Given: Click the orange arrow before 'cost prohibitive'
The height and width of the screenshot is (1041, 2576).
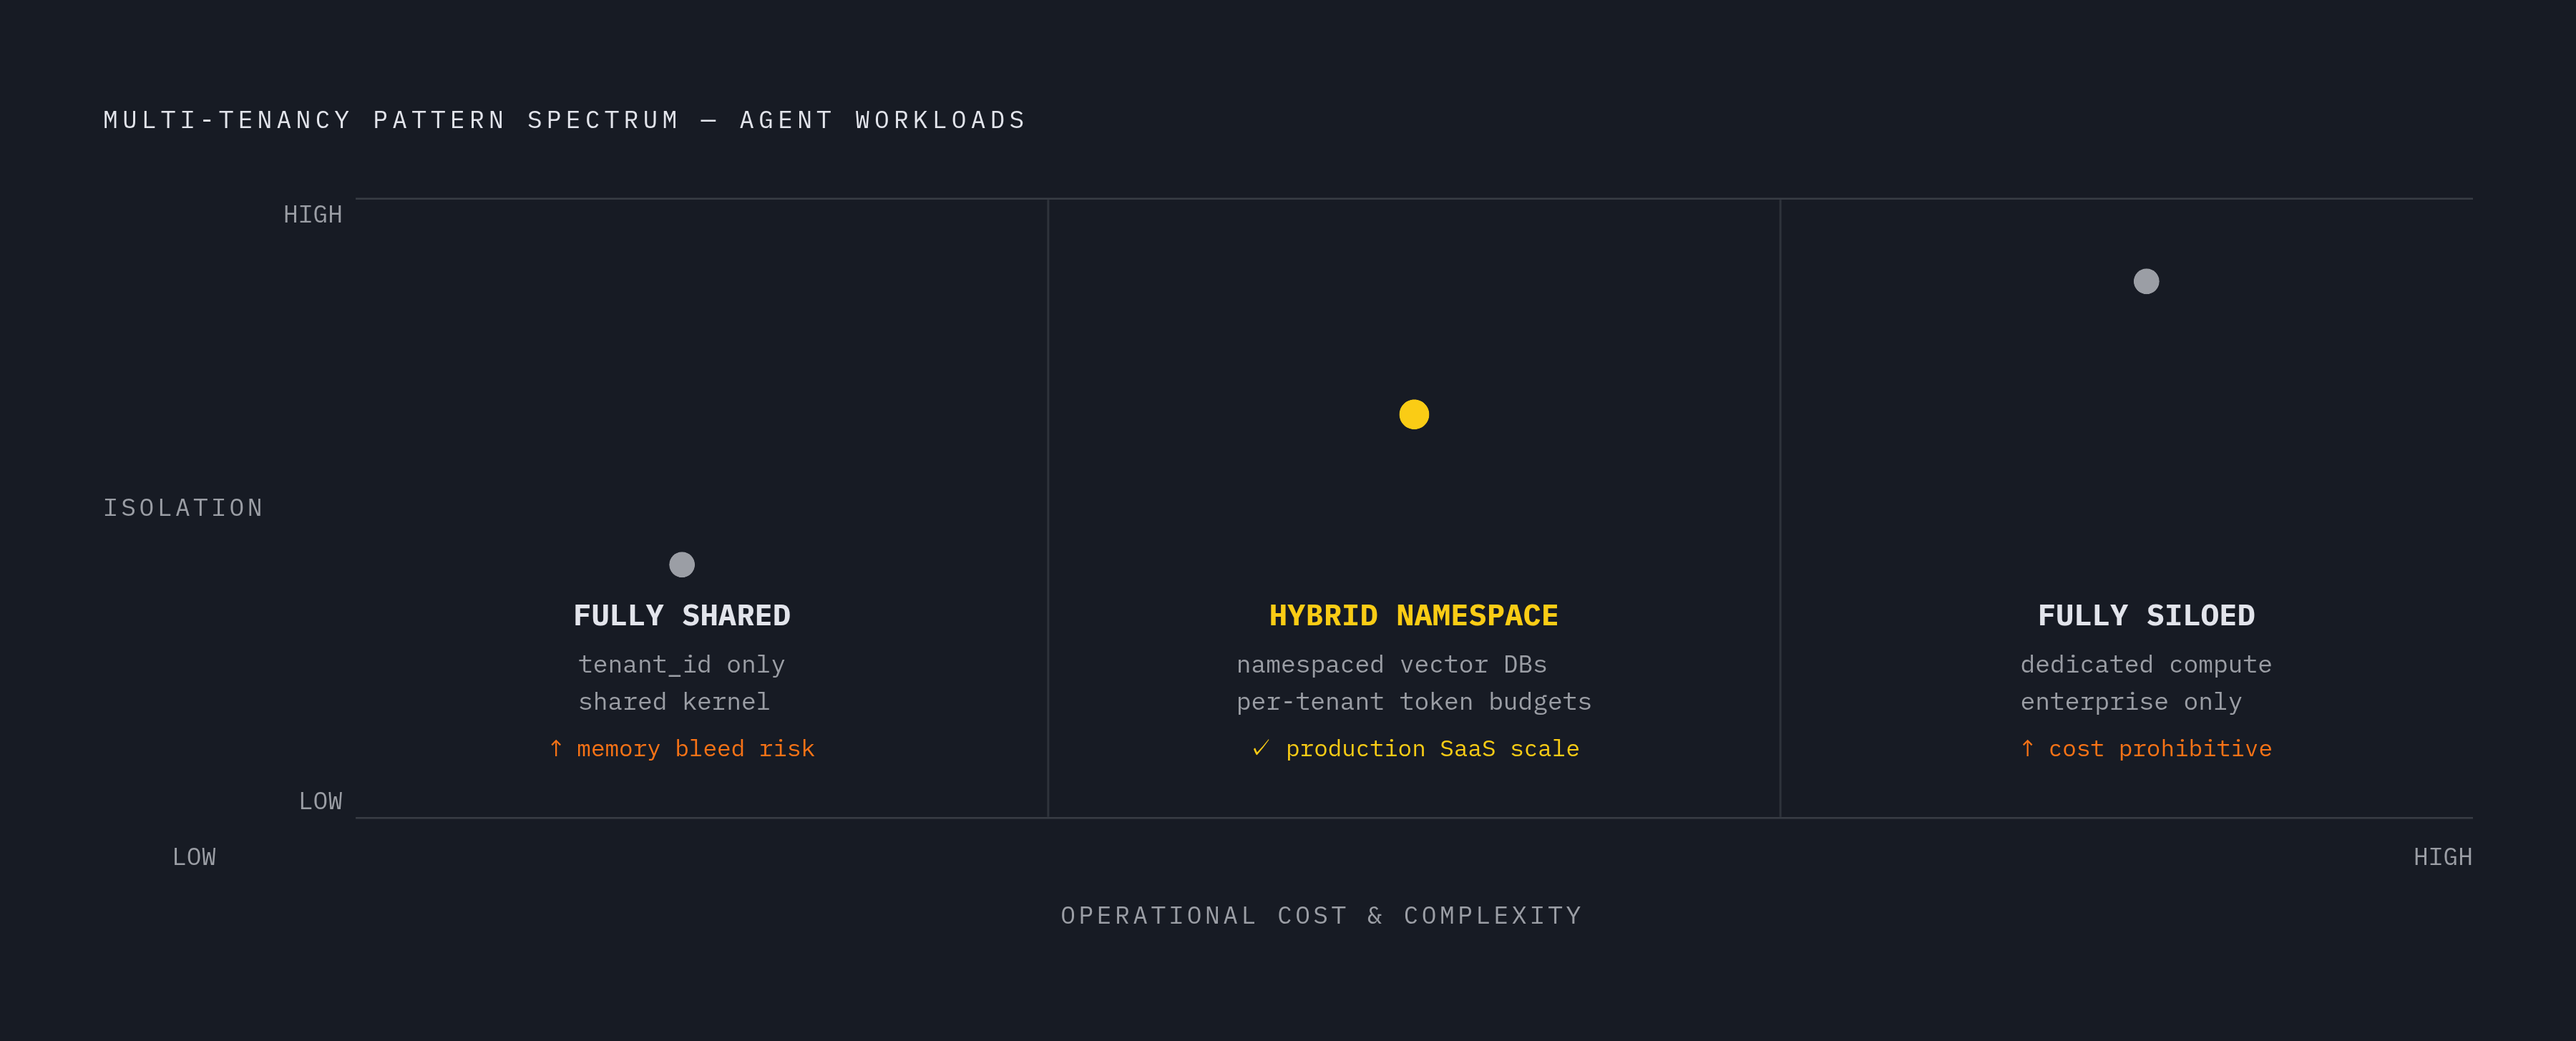Looking at the screenshot, I should coord(2027,748).
